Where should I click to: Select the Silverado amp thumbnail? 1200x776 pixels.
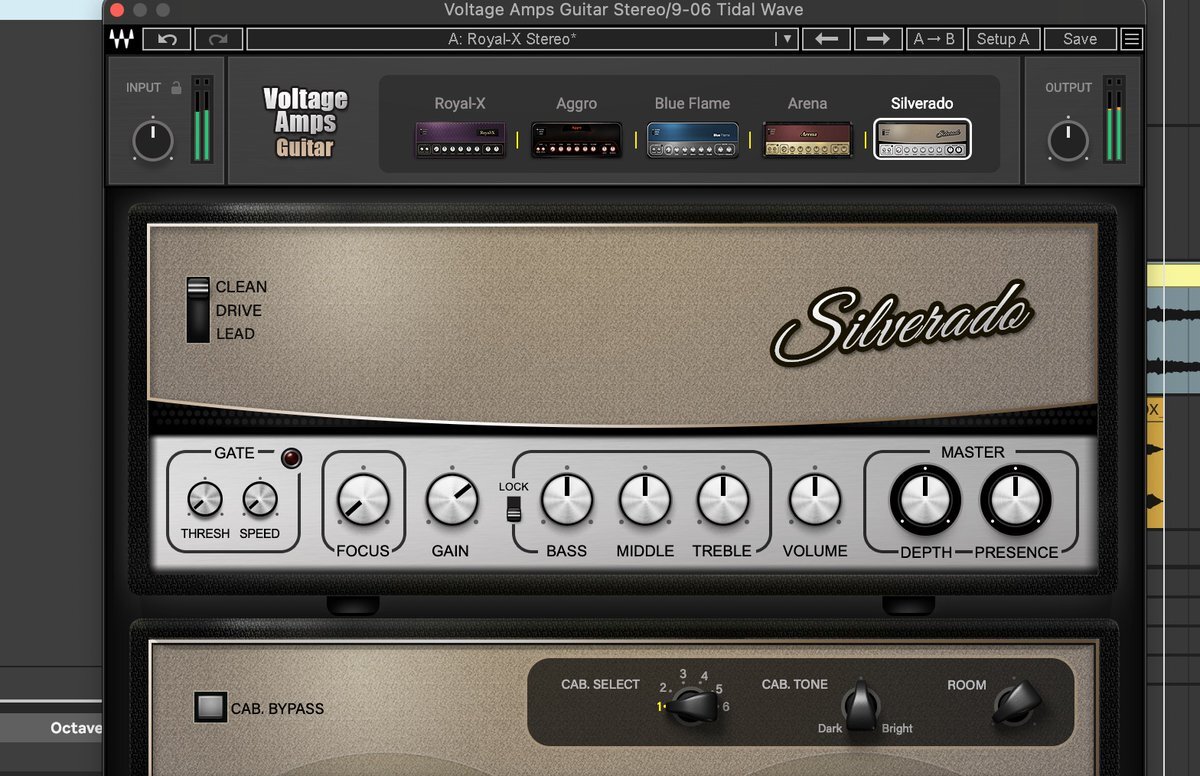click(922, 140)
